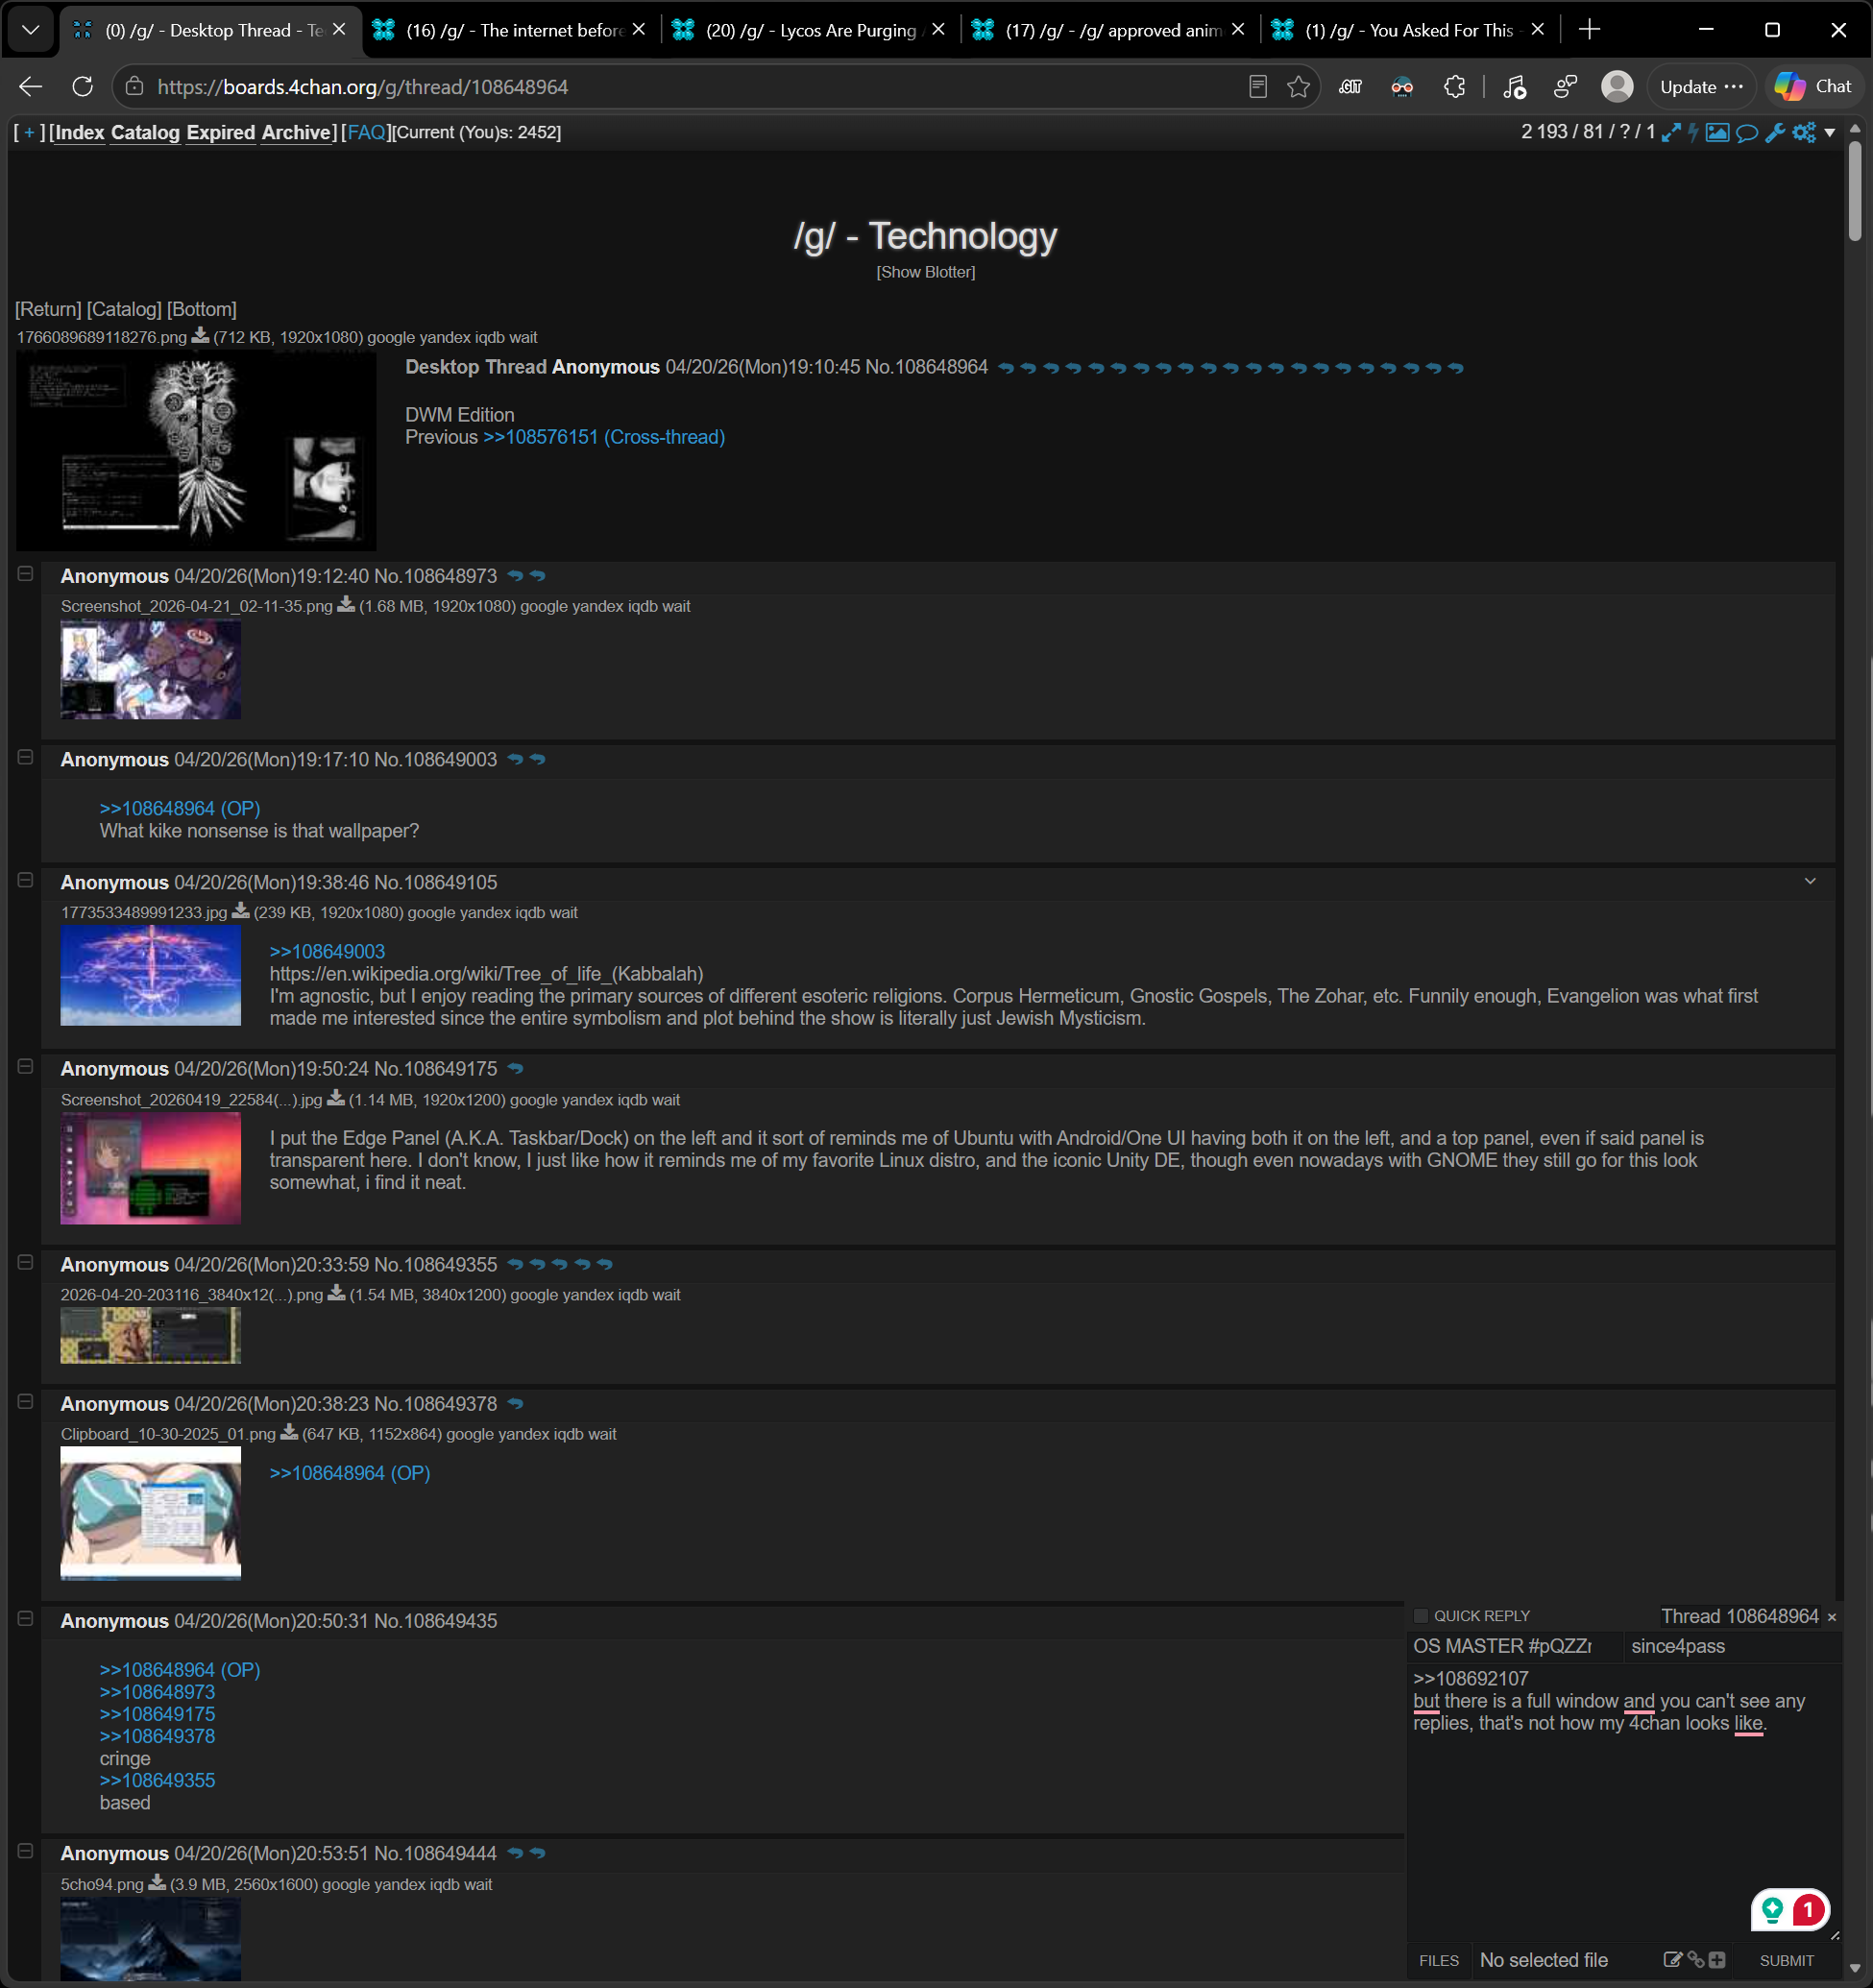Toggle the Quick Reply persistent checkbox
The image size is (1873, 1988).
(1420, 1615)
